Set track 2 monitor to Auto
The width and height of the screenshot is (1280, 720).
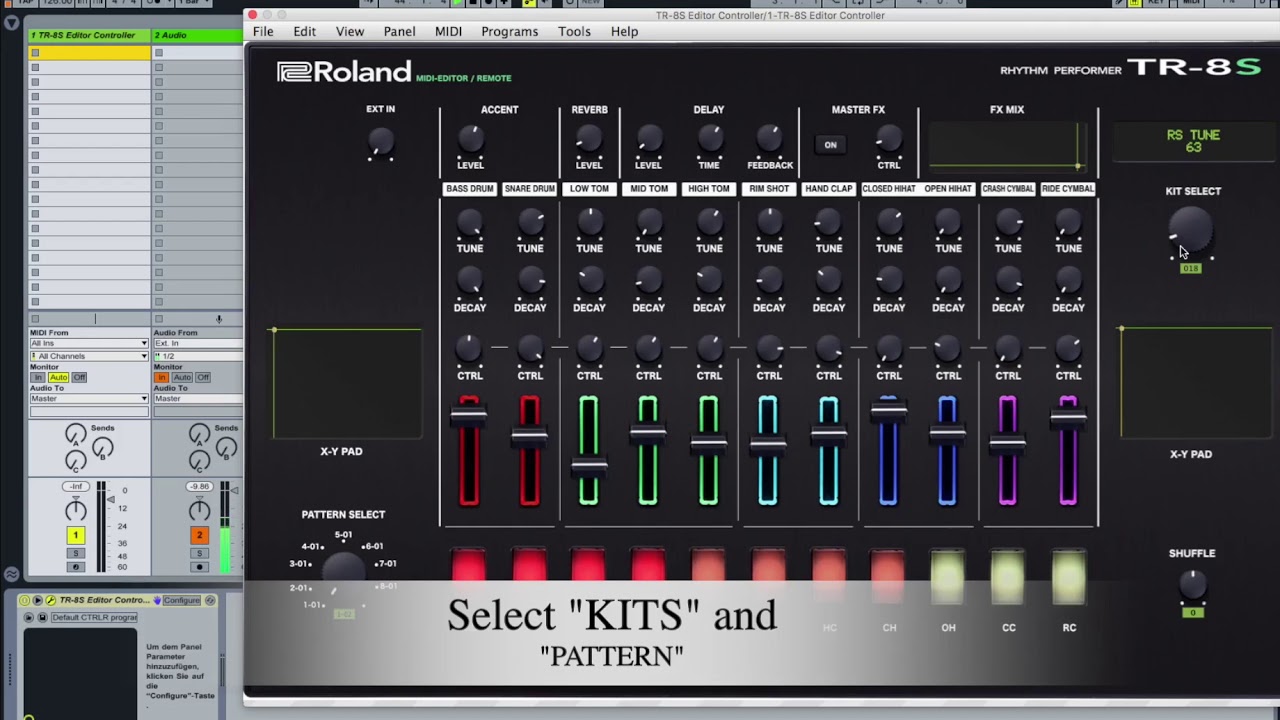coord(182,377)
